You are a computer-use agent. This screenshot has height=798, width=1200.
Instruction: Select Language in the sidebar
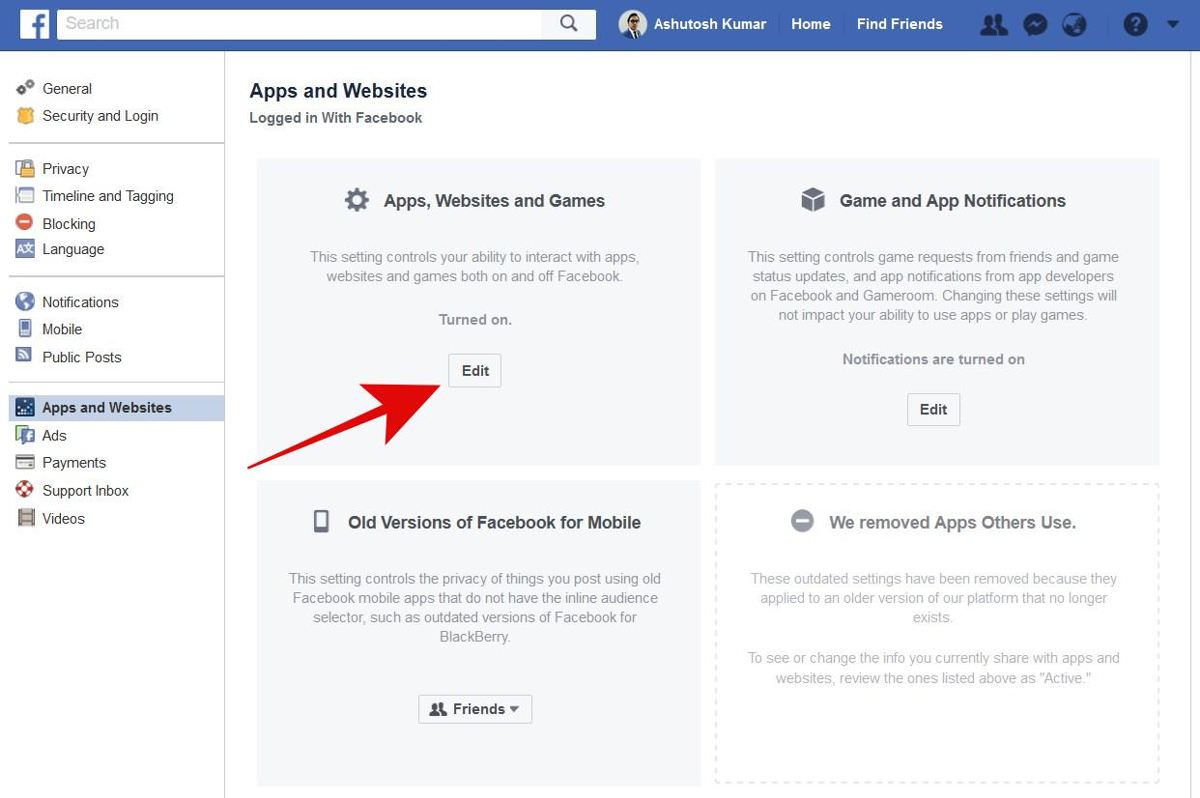(73, 249)
